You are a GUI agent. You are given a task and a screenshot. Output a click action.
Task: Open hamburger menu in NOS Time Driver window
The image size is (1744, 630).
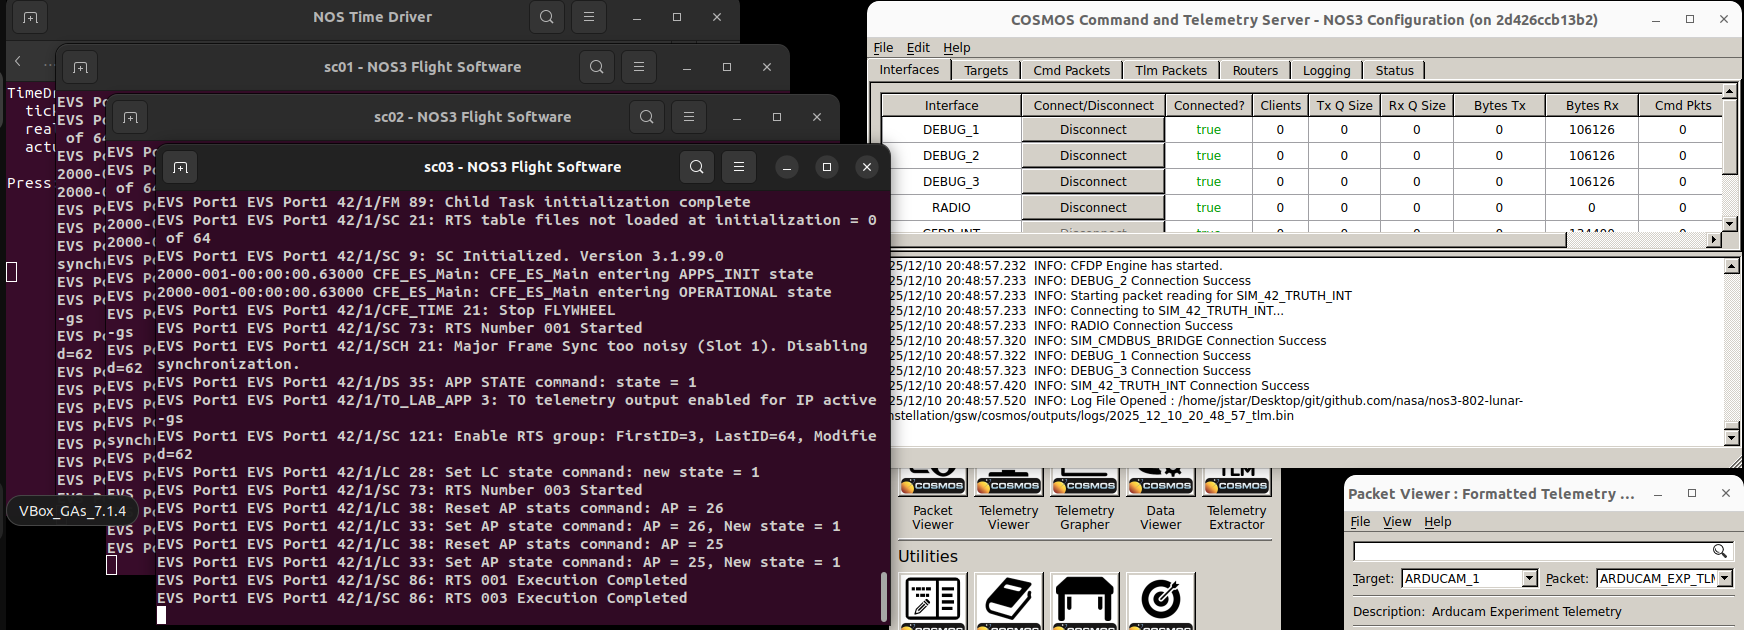589,17
